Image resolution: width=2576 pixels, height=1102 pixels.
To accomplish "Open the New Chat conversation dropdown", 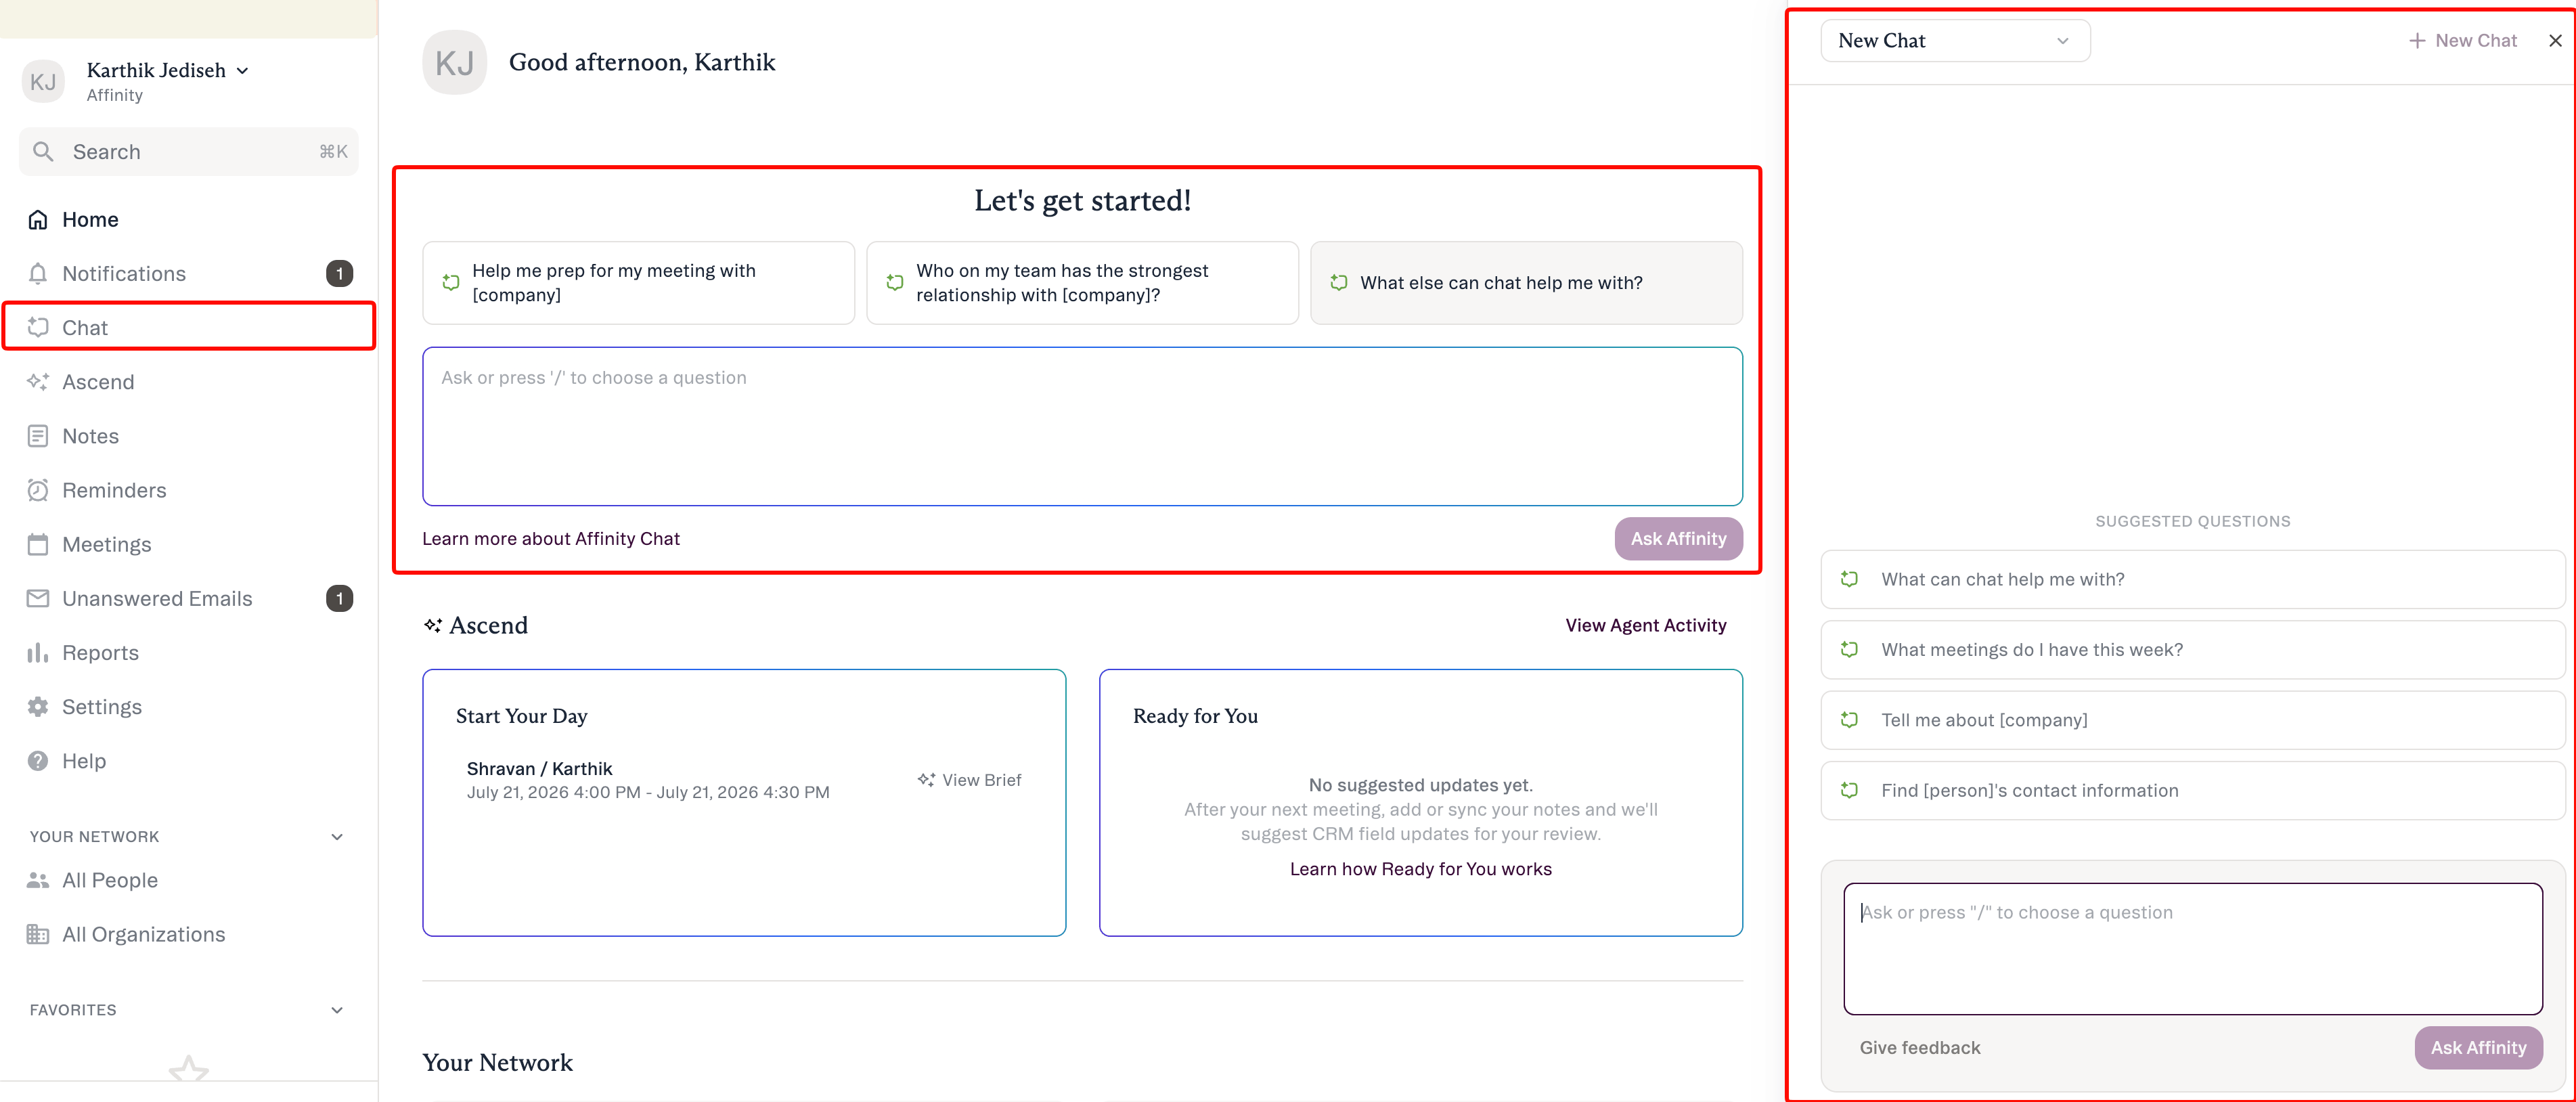I will click(1955, 40).
